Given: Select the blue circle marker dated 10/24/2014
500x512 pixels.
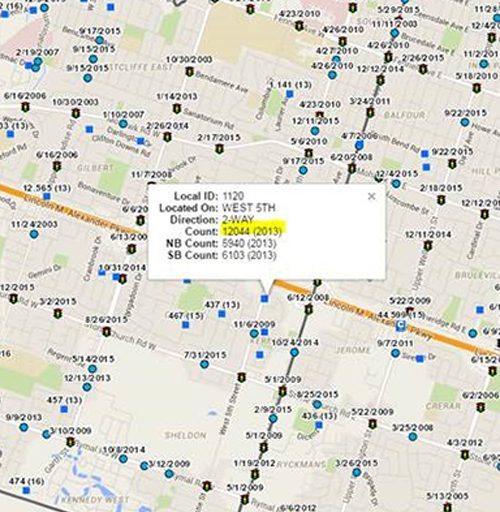Looking at the screenshot, I should (x=294, y=352).
